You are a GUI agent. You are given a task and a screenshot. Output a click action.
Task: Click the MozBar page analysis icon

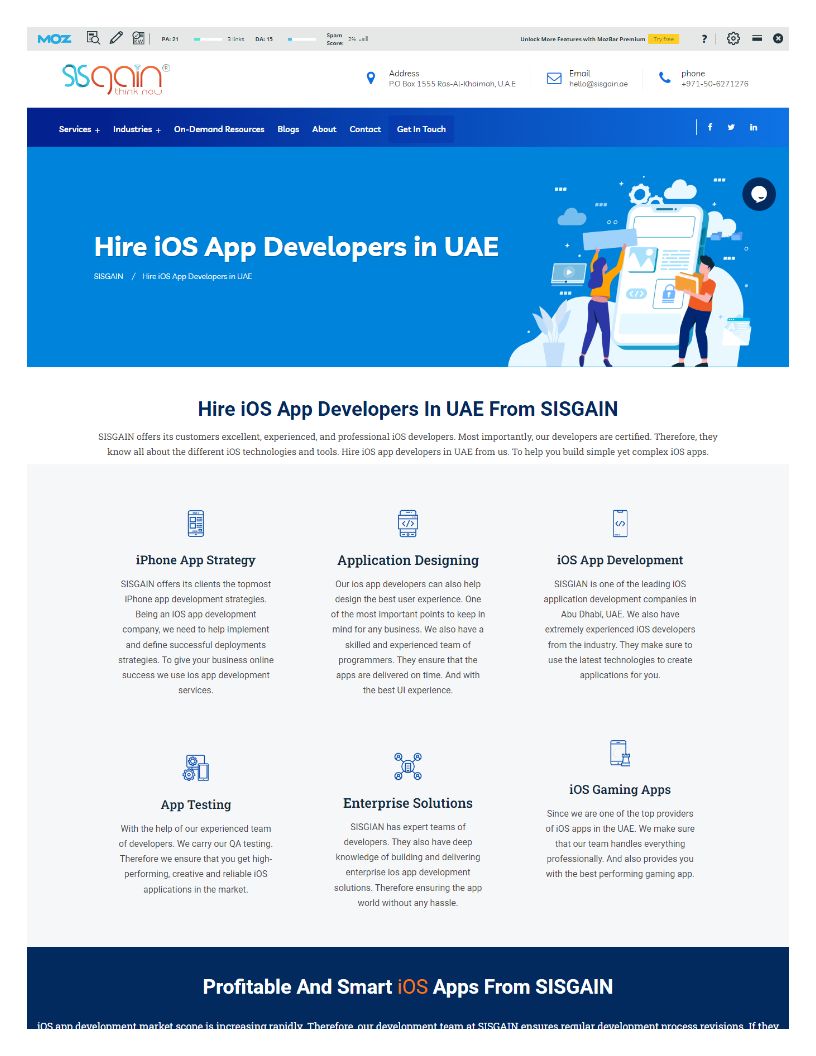click(x=93, y=38)
